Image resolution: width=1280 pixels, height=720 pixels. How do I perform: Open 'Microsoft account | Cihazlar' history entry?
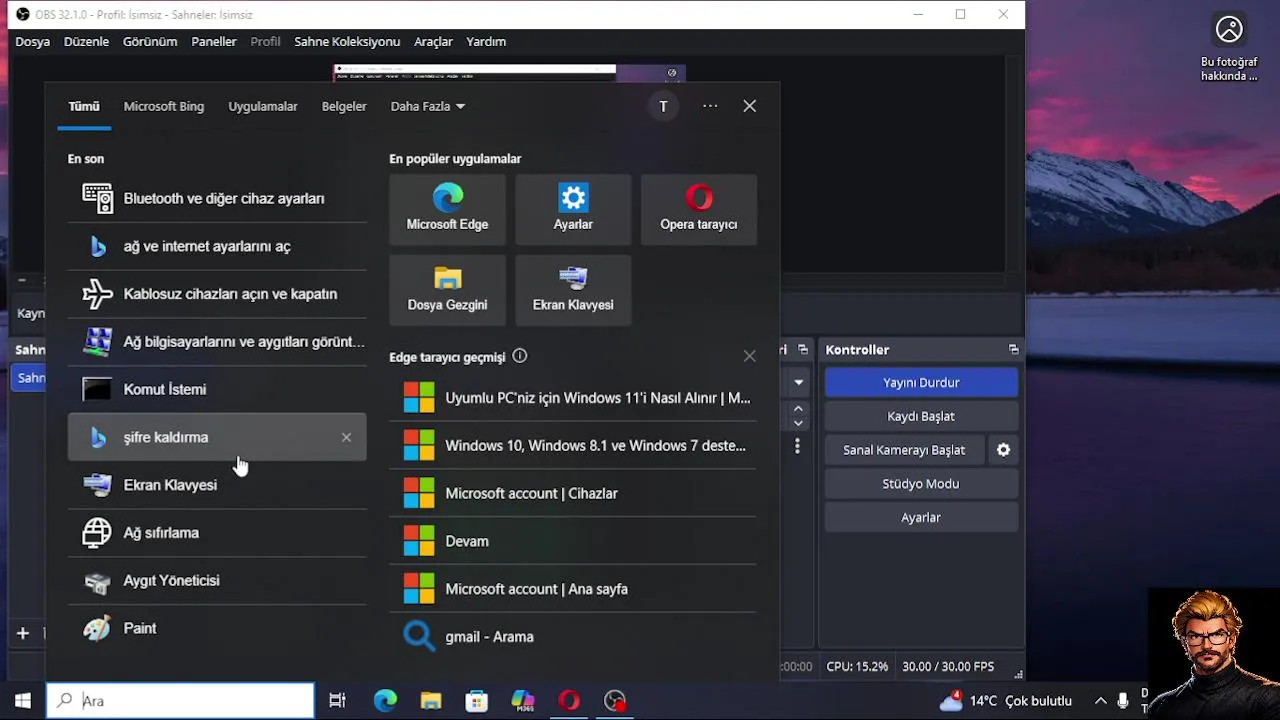click(x=573, y=493)
